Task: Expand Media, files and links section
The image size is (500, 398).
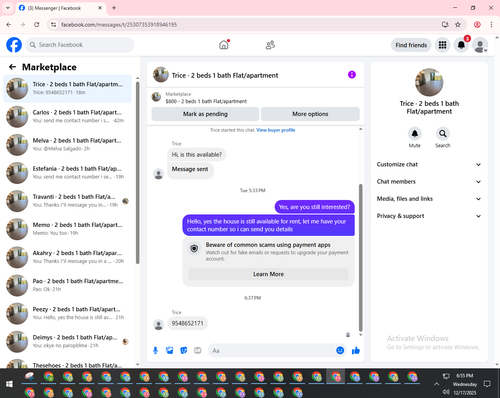Action: (x=429, y=199)
